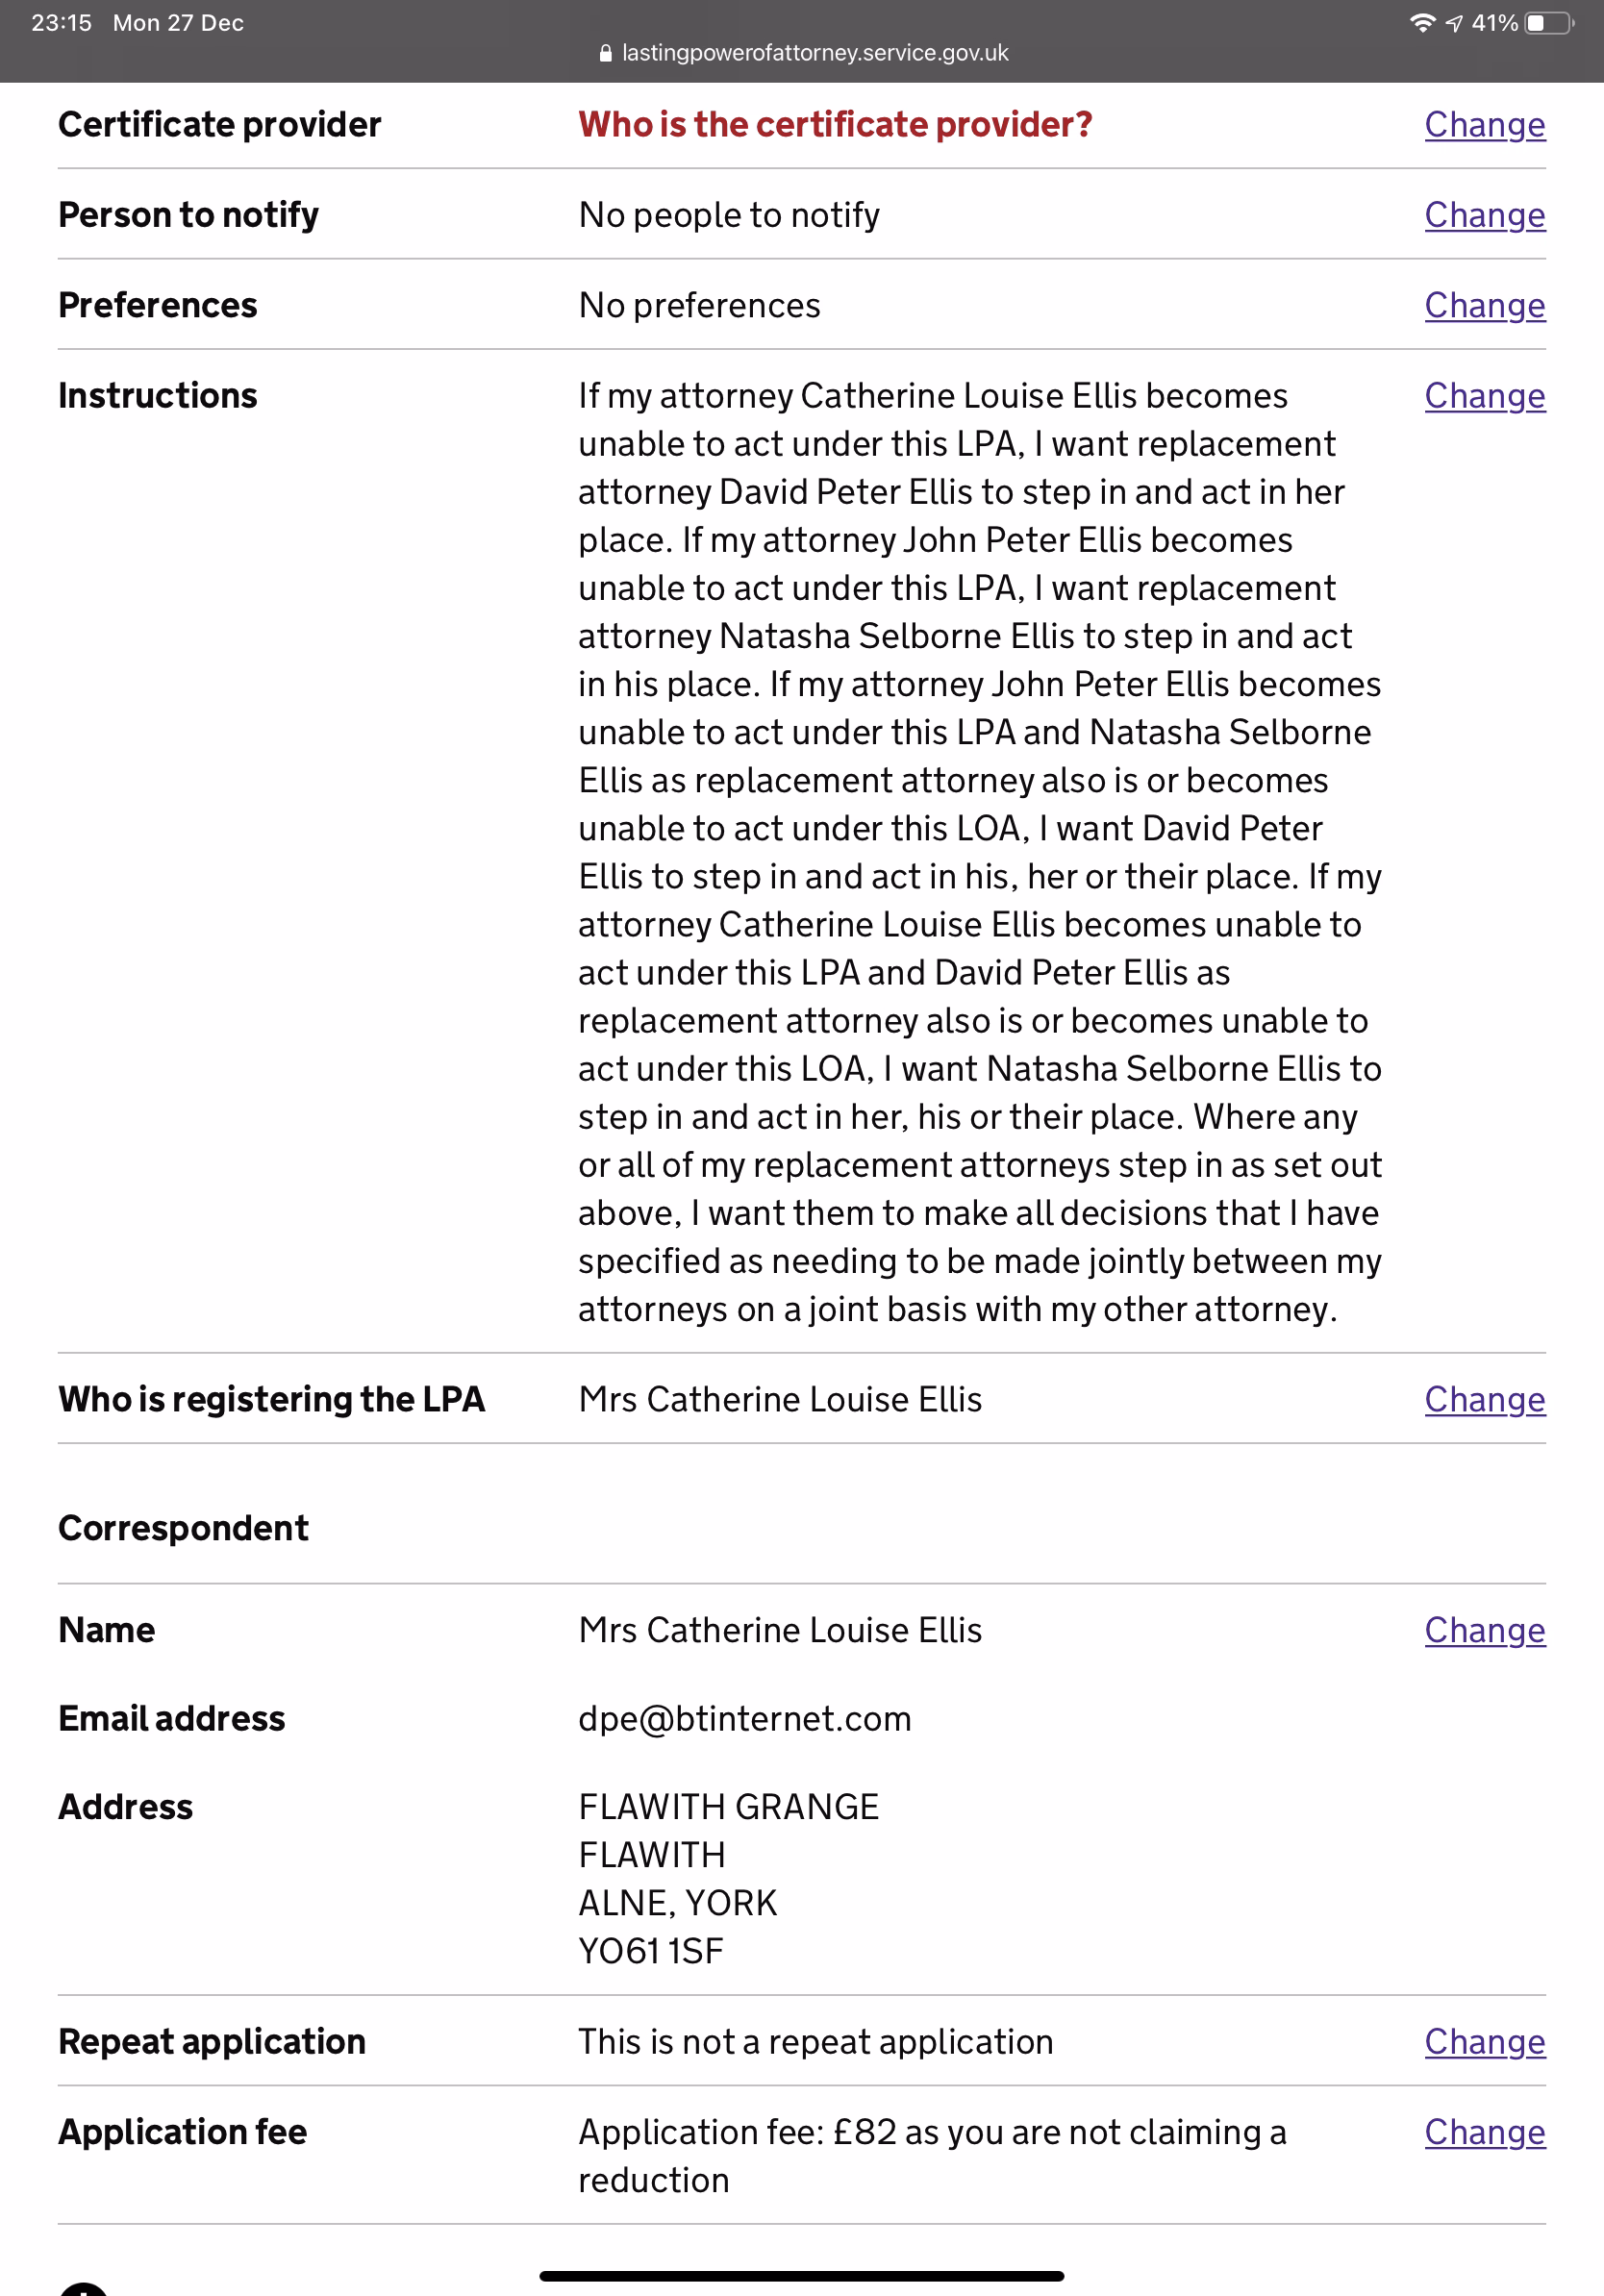Tap the YO61 1SF postcode text
The height and width of the screenshot is (2296, 1604).
click(x=650, y=1951)
